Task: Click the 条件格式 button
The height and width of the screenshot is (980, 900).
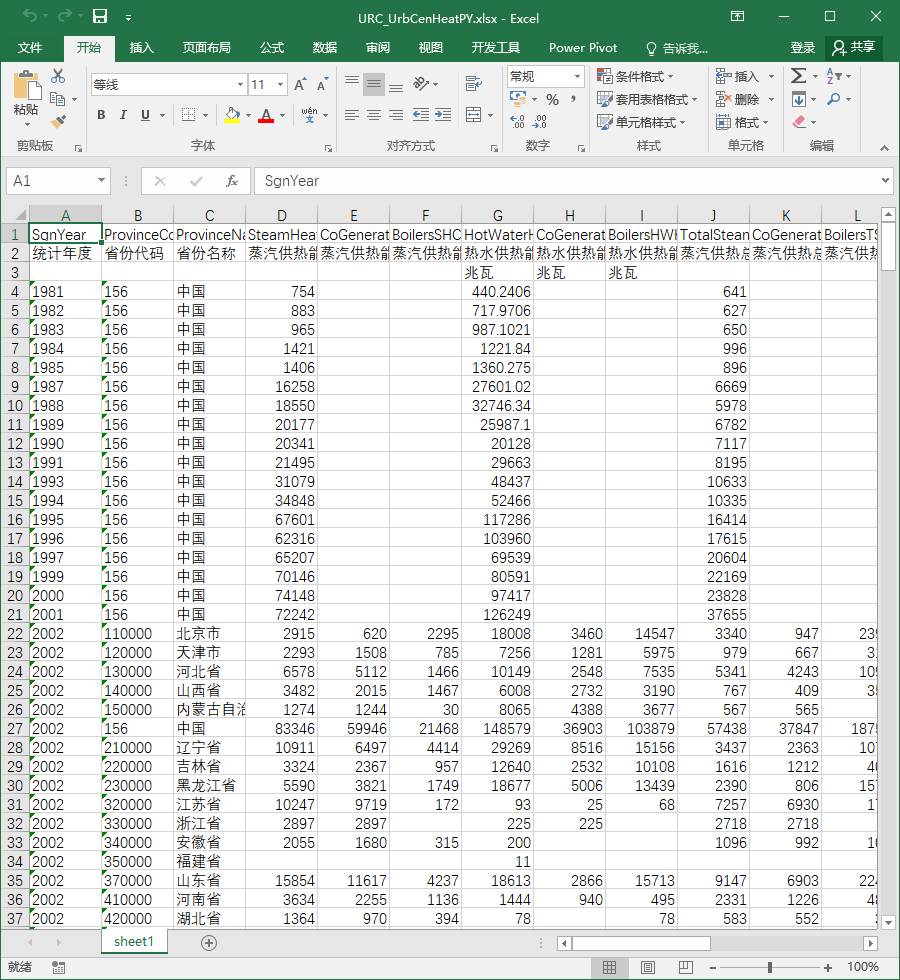Action: click(635, 76)
